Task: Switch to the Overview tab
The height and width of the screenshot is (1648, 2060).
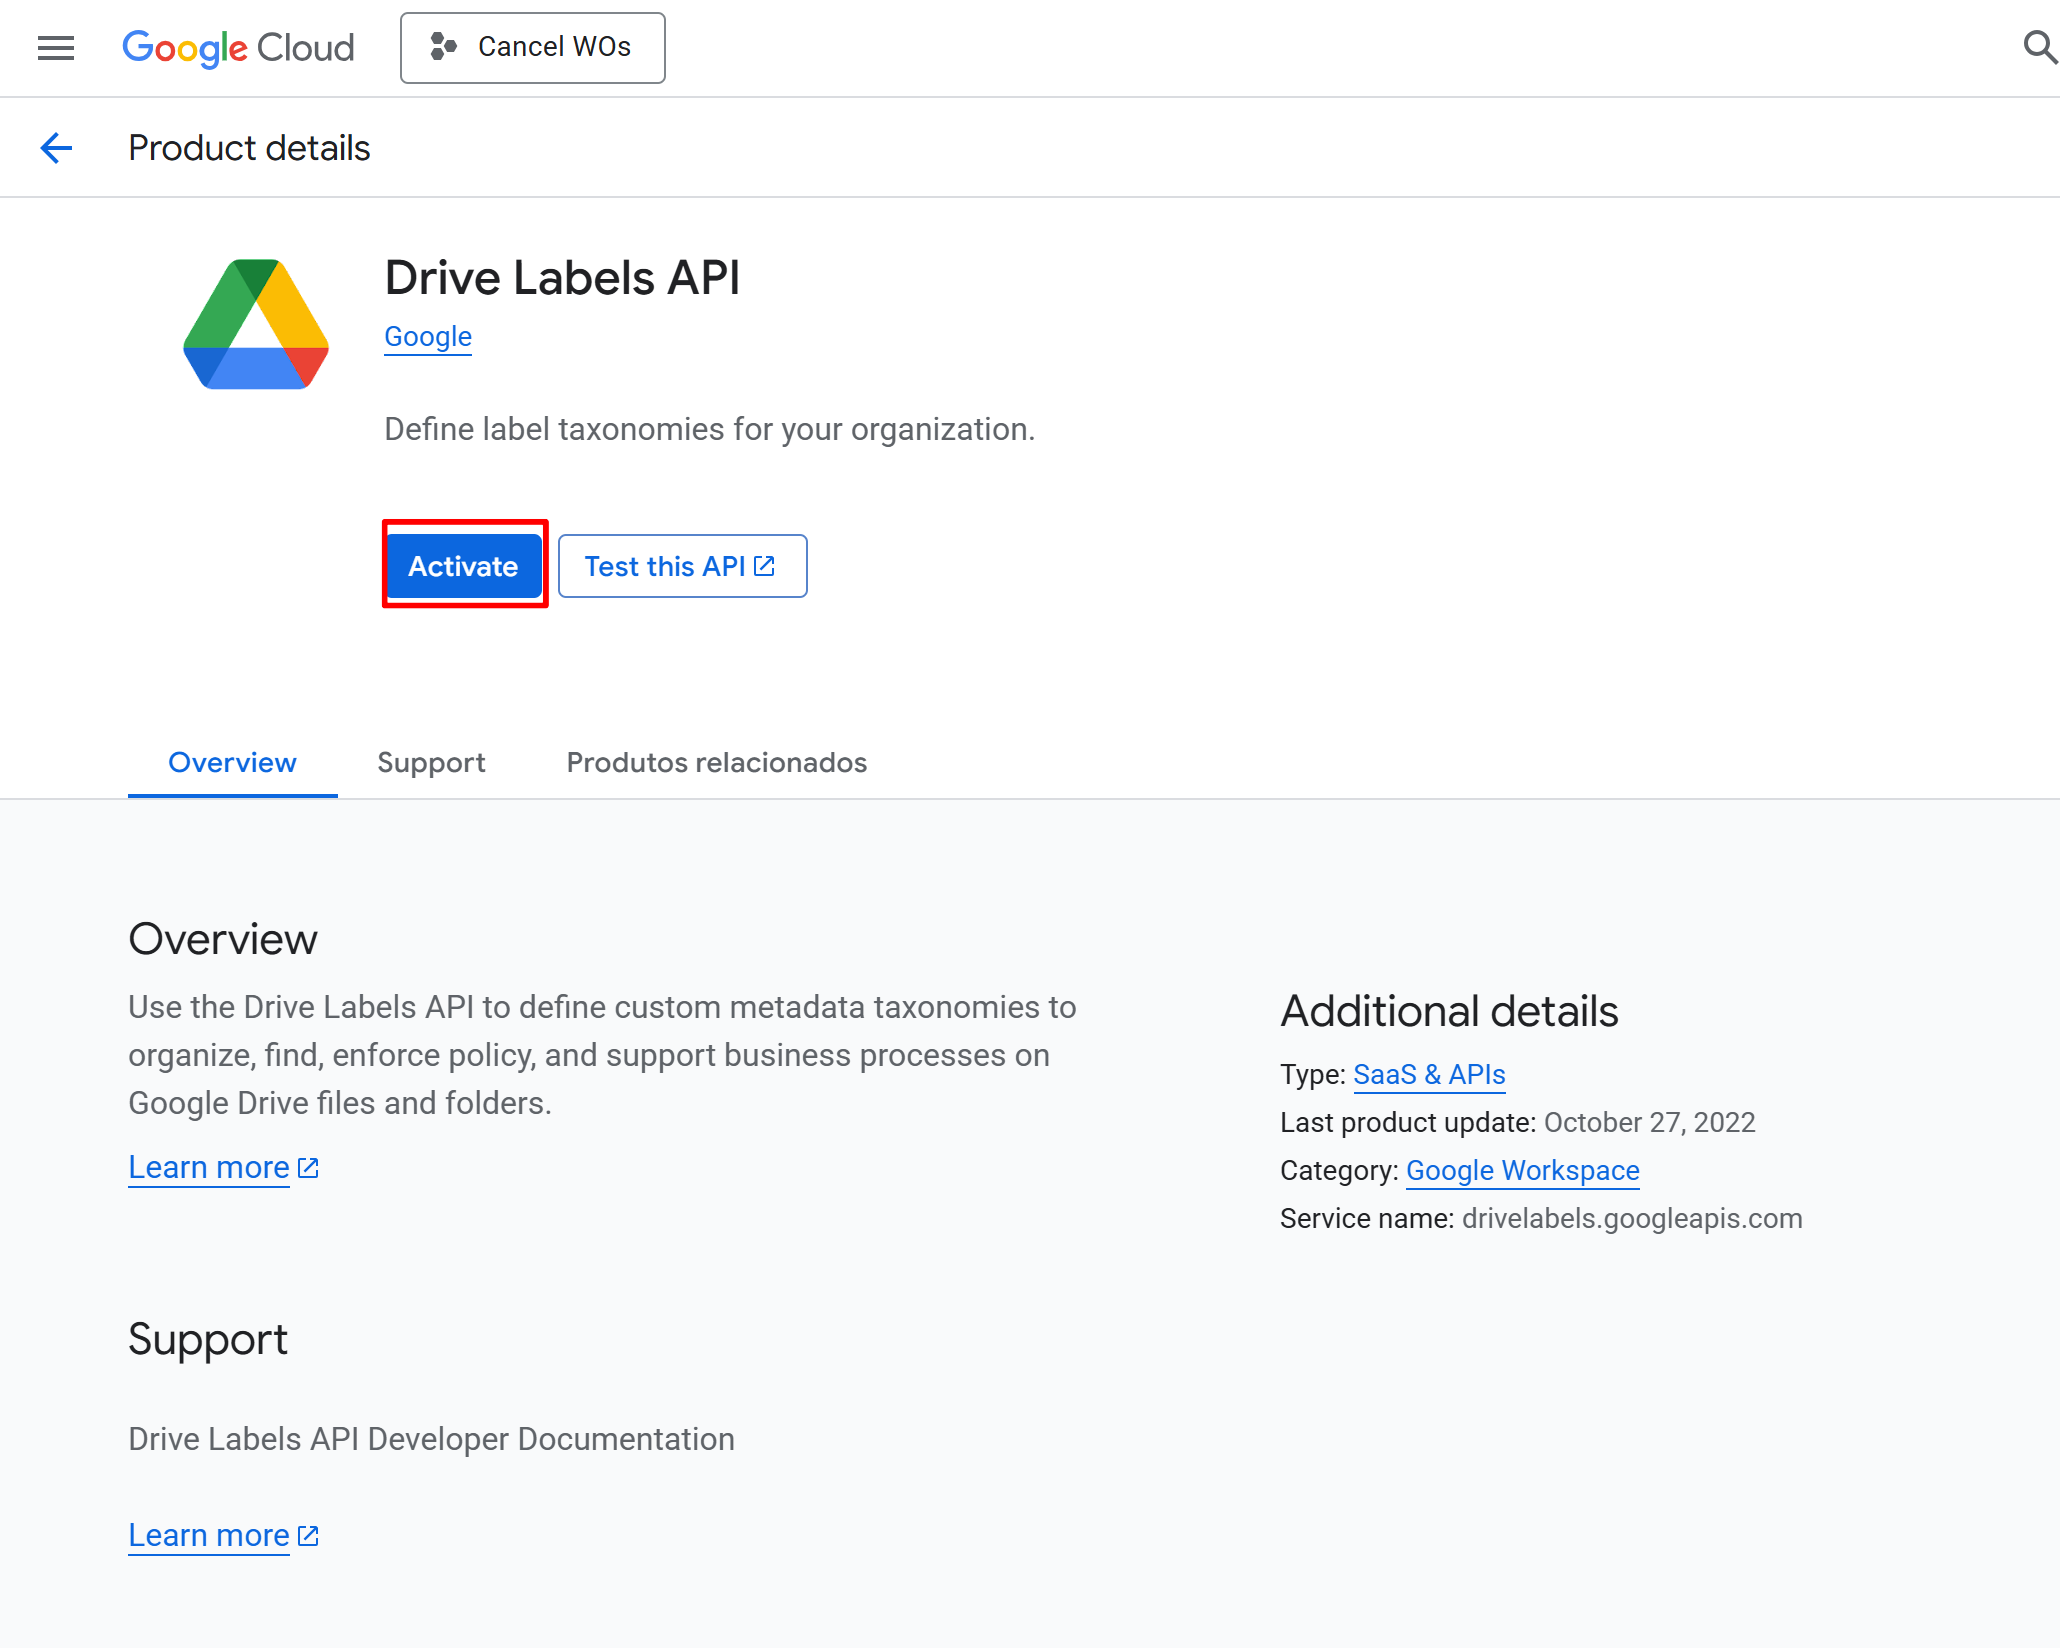Action: (232, 762)
